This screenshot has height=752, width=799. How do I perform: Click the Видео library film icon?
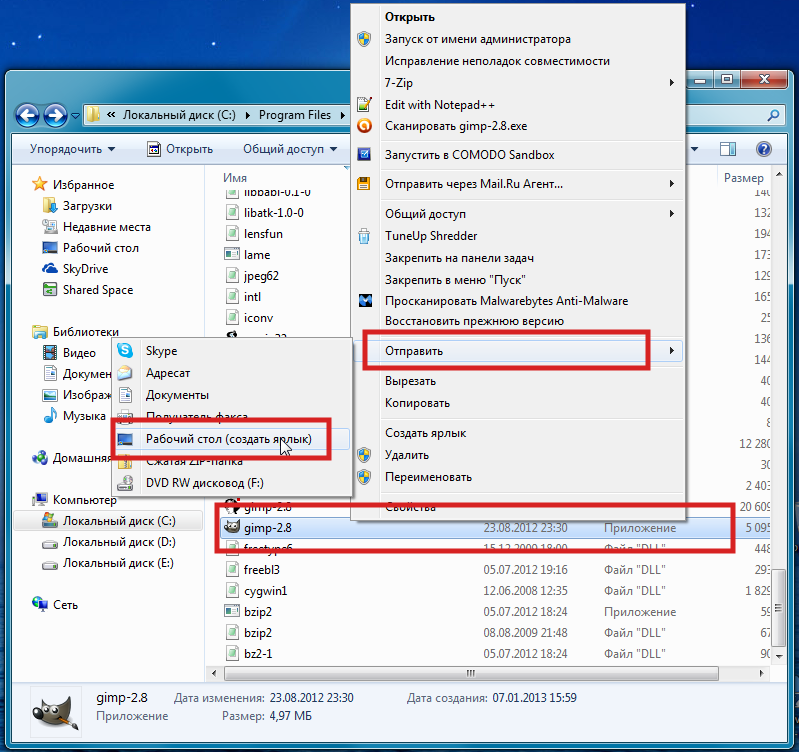tap(50, 353)
